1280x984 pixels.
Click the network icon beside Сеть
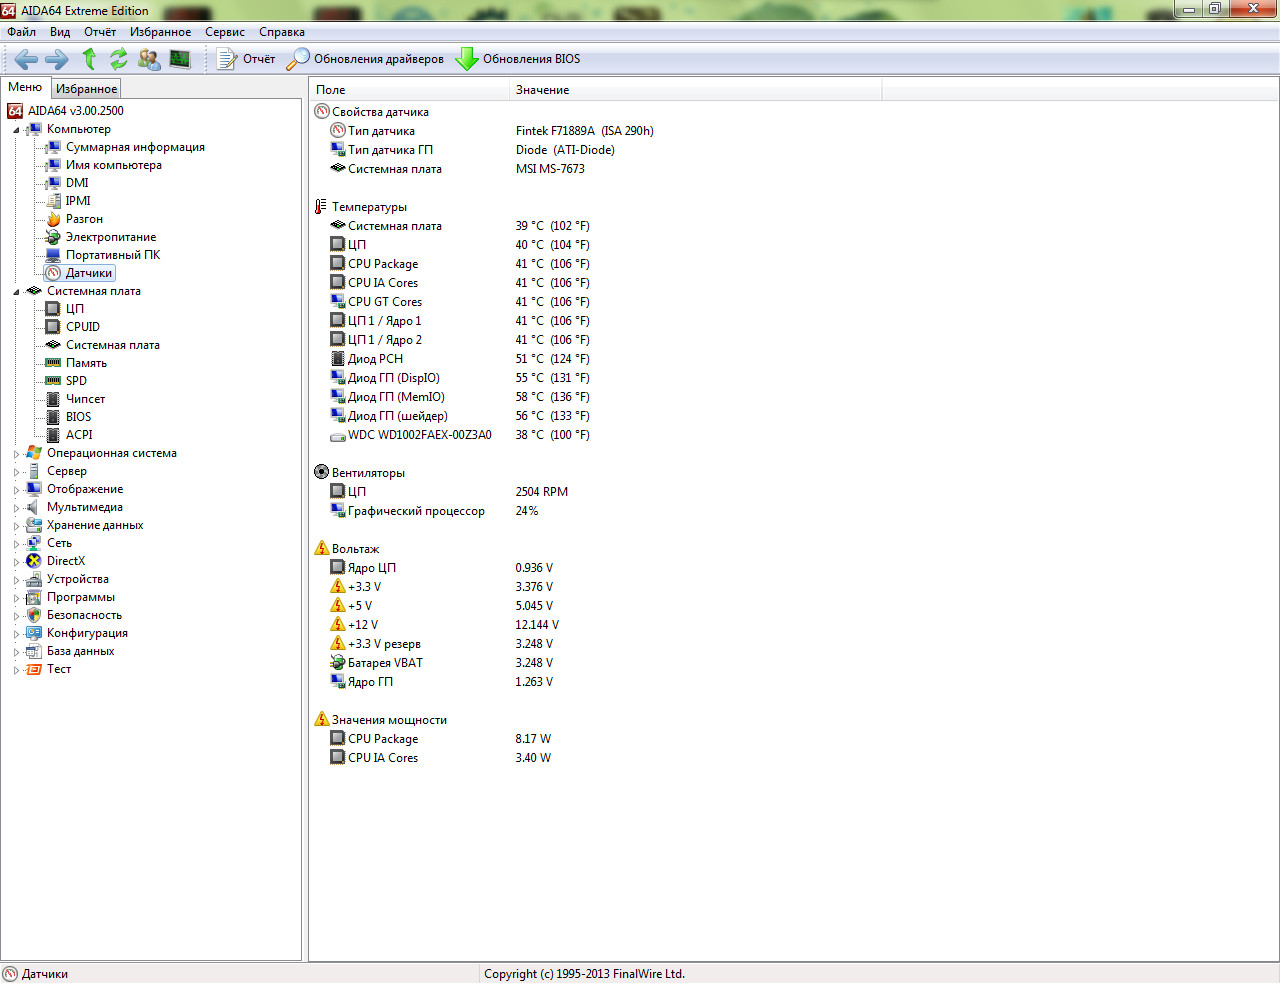[x=34, y=543]
